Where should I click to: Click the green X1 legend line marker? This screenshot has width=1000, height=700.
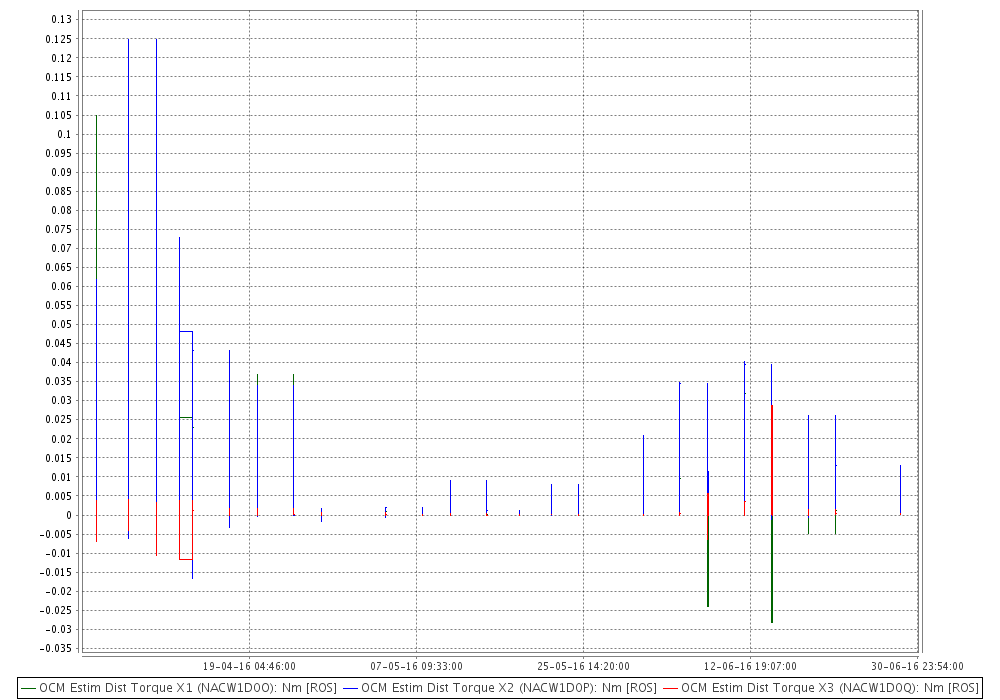point(29,689)
